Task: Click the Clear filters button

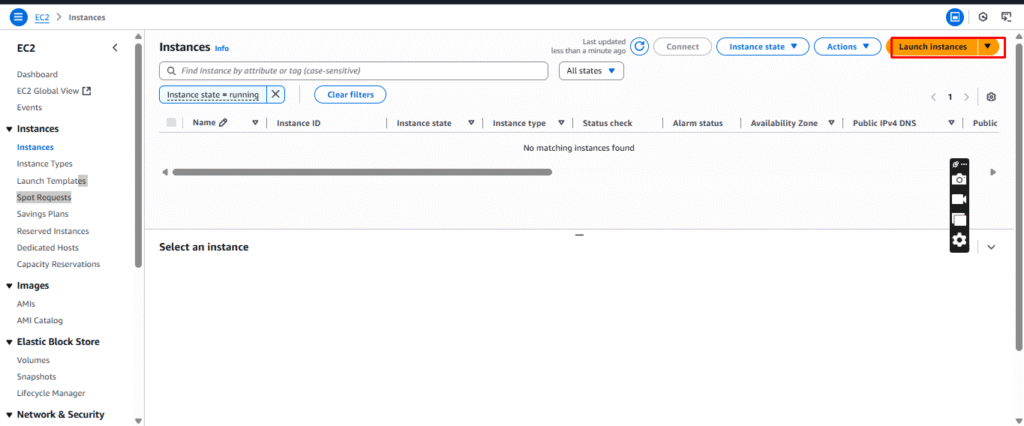Action: 350,95
